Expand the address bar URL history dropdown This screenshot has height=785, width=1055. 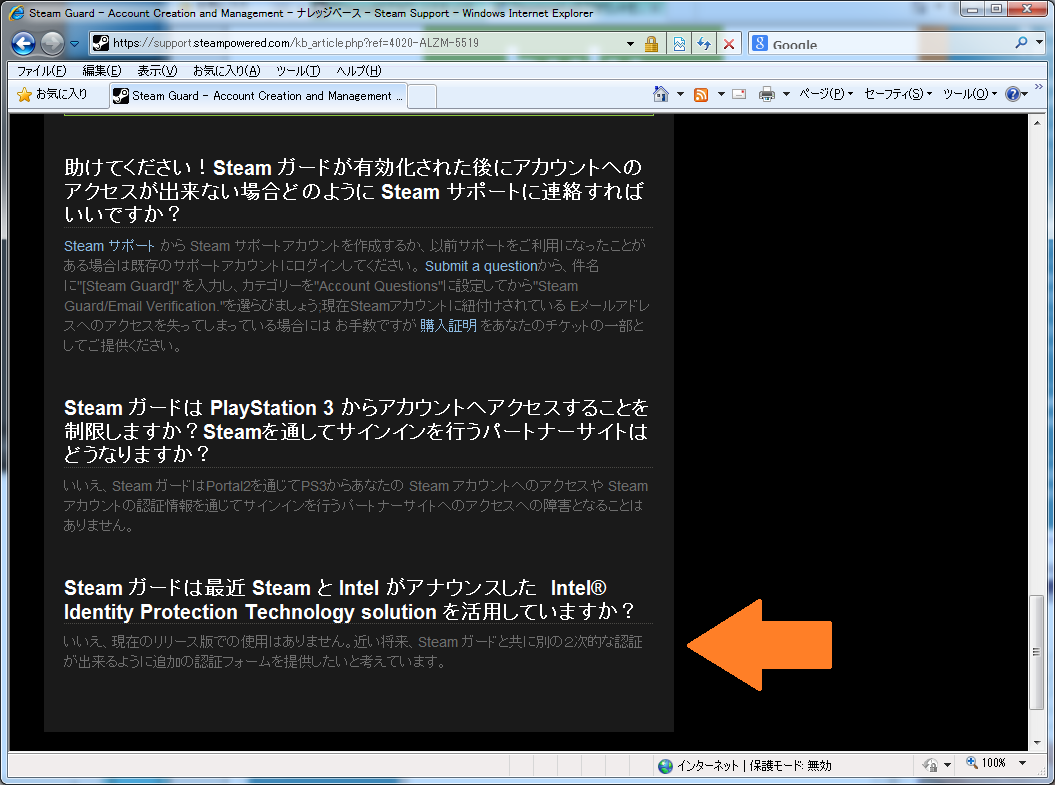coord(630,44)
